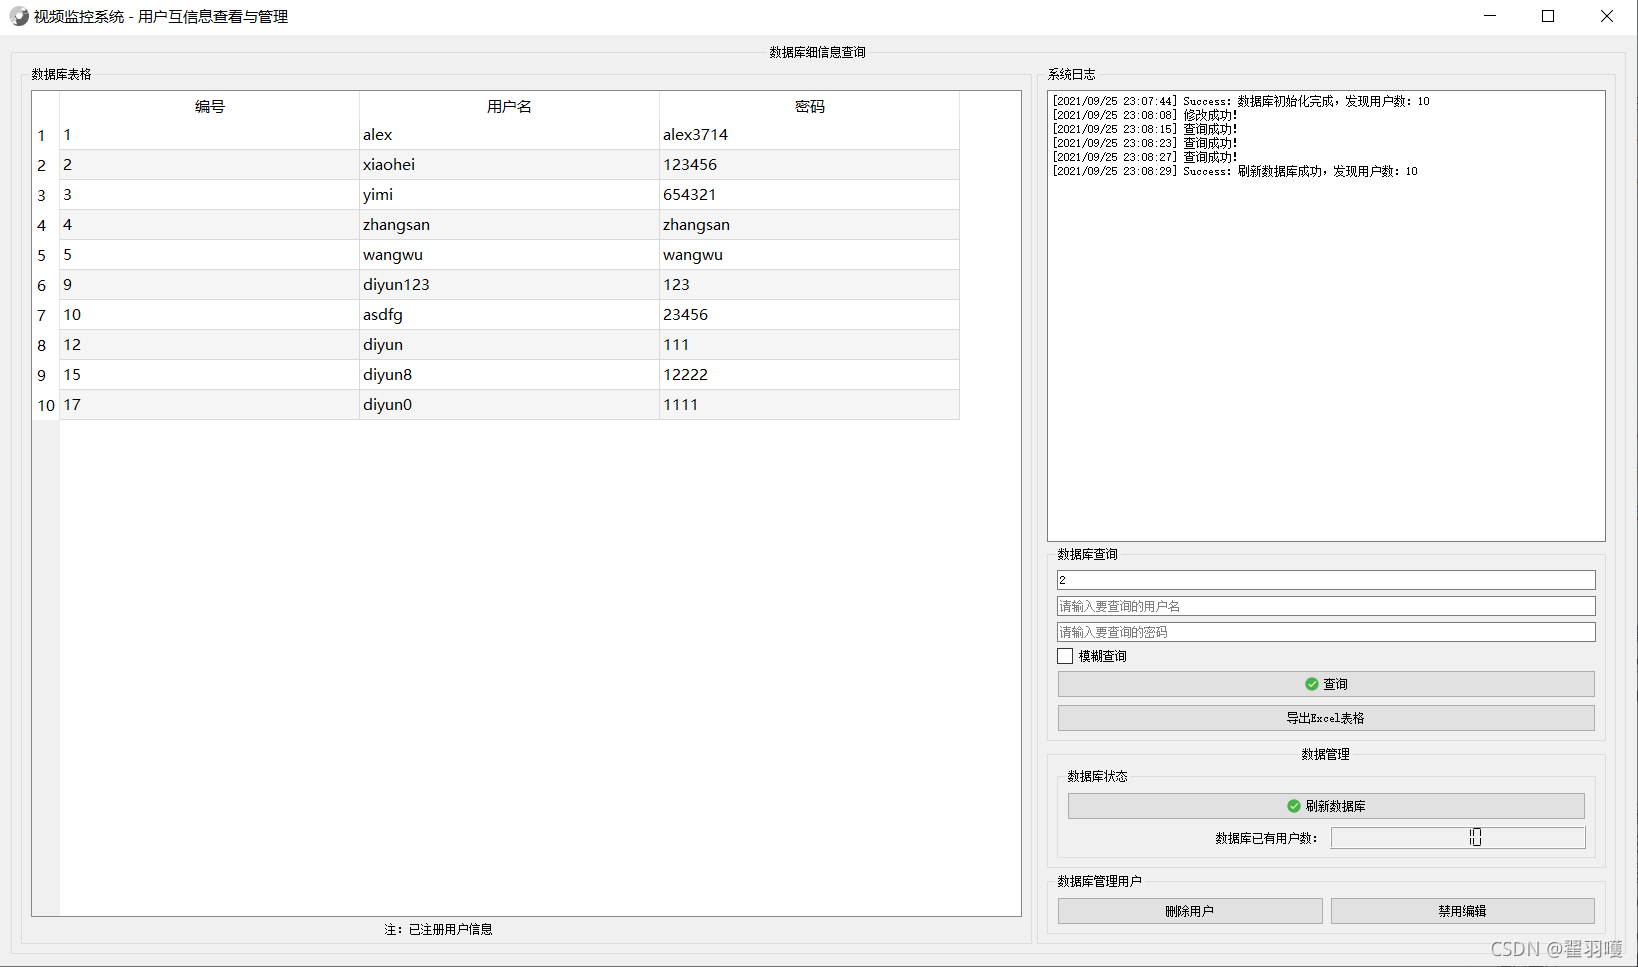Screen dimensions: 1638x967
Task: Click username cell yimi
Action: pyautogui.click(x=510, y=195)
